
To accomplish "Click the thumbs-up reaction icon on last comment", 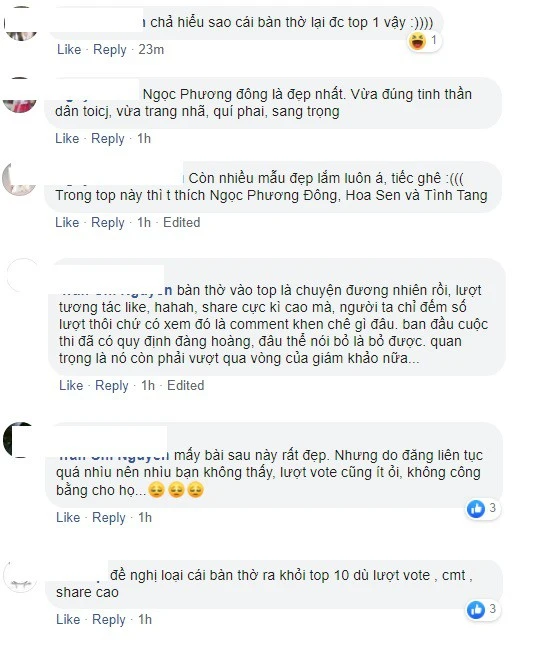I will click(x=476, y=610).
